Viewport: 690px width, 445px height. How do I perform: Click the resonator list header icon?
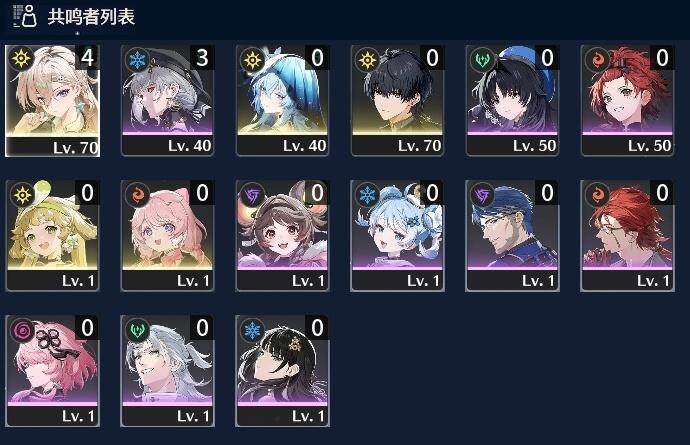tap(24, 16)
